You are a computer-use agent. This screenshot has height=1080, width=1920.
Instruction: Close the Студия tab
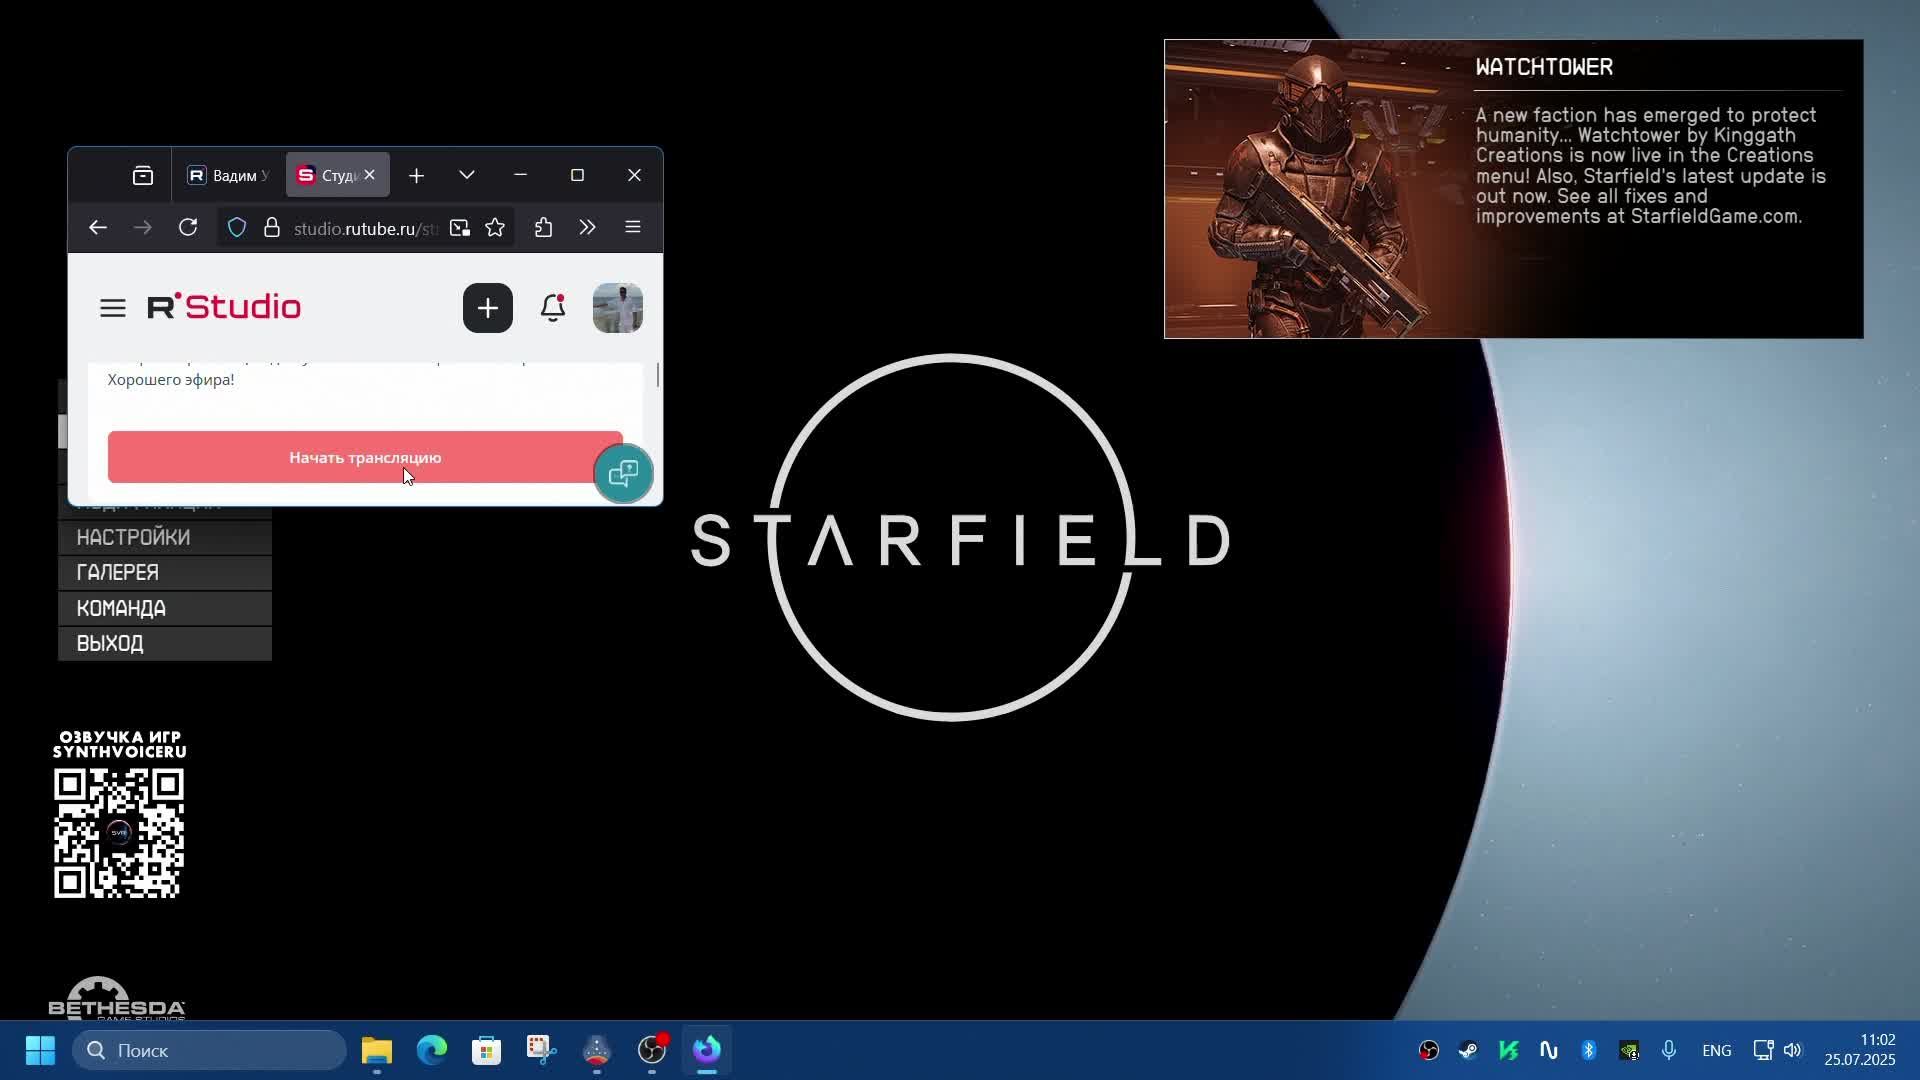click(x=370, y=175)
